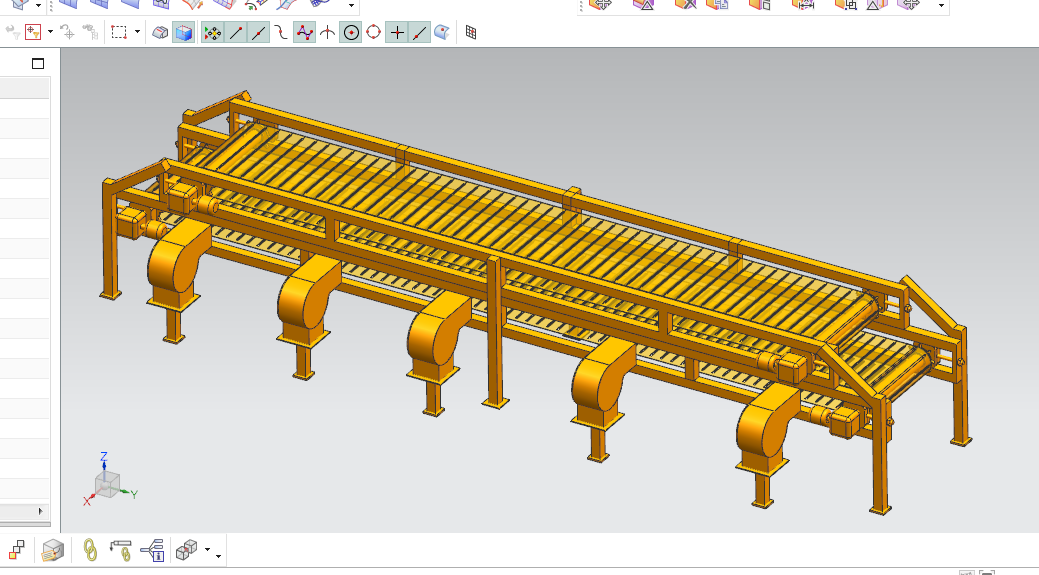This screenshot has height=575, width=1039.
Task: Click the Bounded Grid point icon
Action: [x=470, y=32]
